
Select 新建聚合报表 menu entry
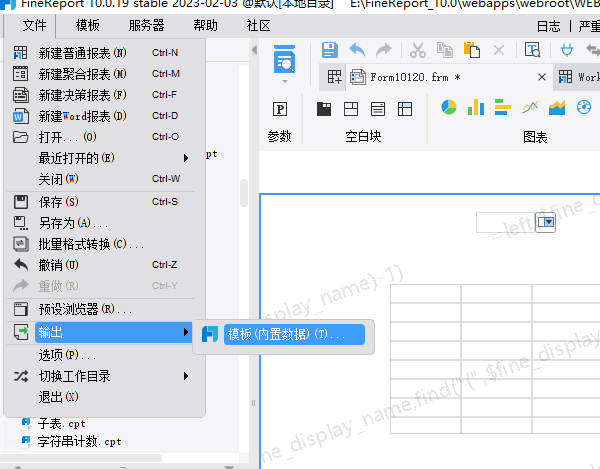click(x=103, y=74)
